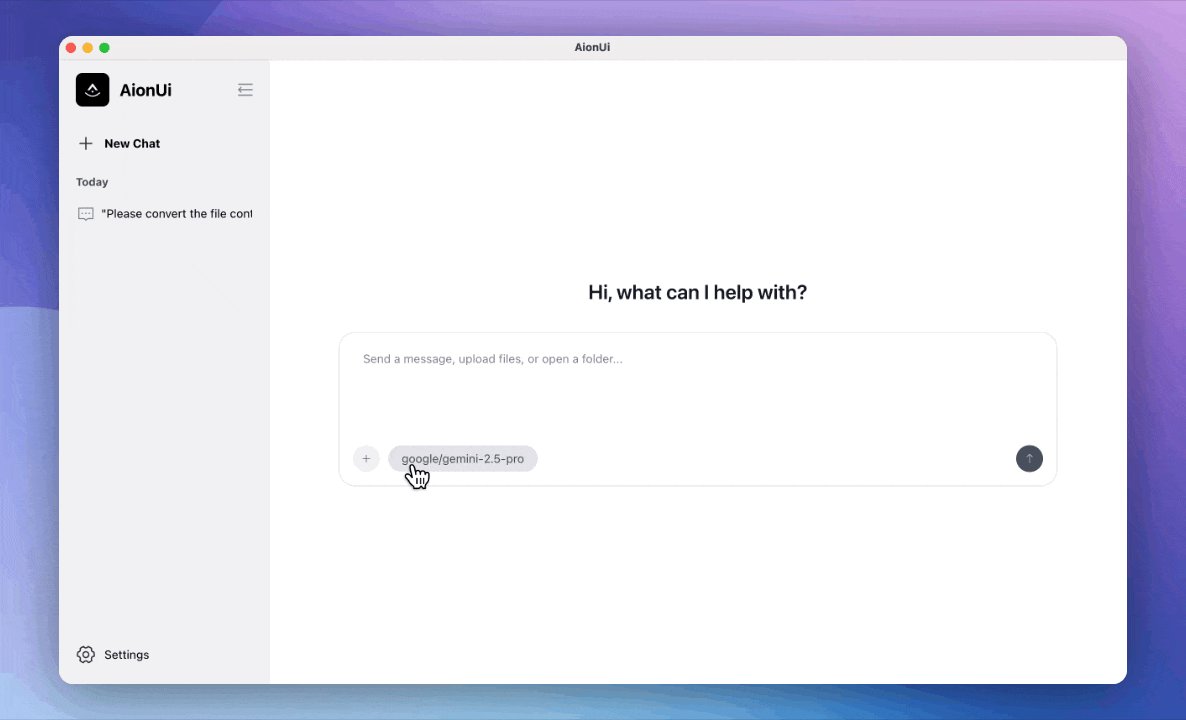Open the Settings label in the sidebar

point(126,655)
